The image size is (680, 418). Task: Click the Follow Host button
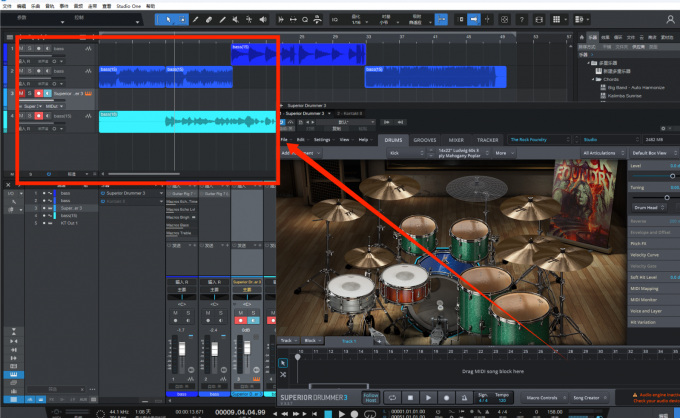tap(370, 397)
